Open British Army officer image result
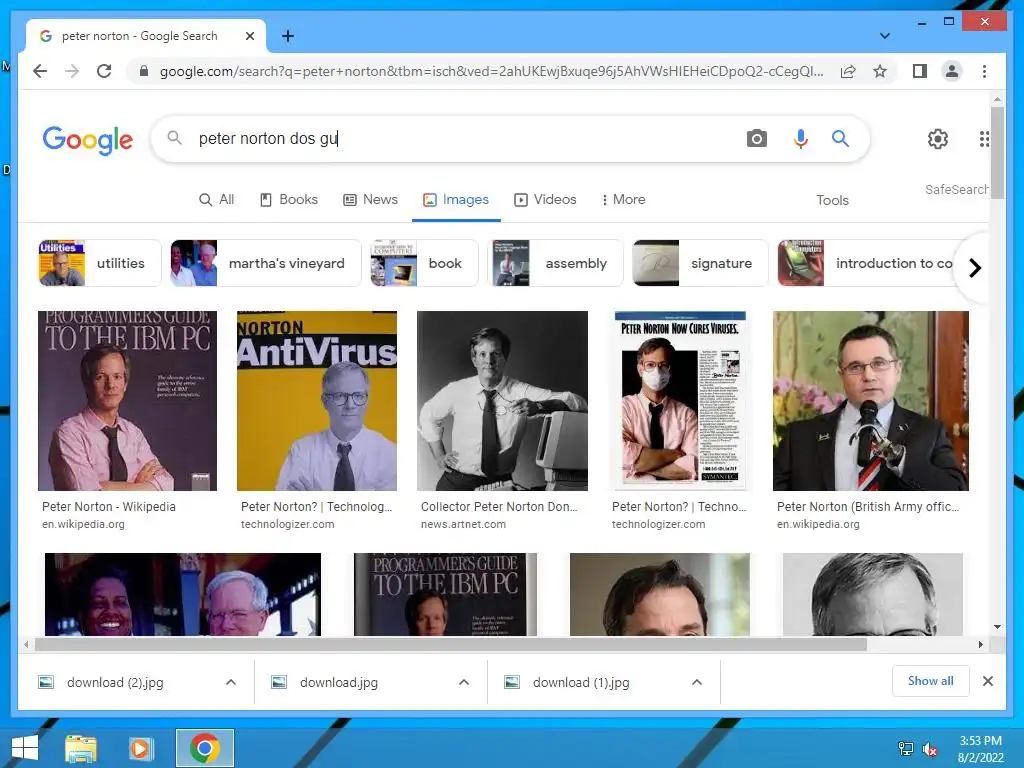Image resolution: width=1024 pixels, height=768 pixels. 871,400
